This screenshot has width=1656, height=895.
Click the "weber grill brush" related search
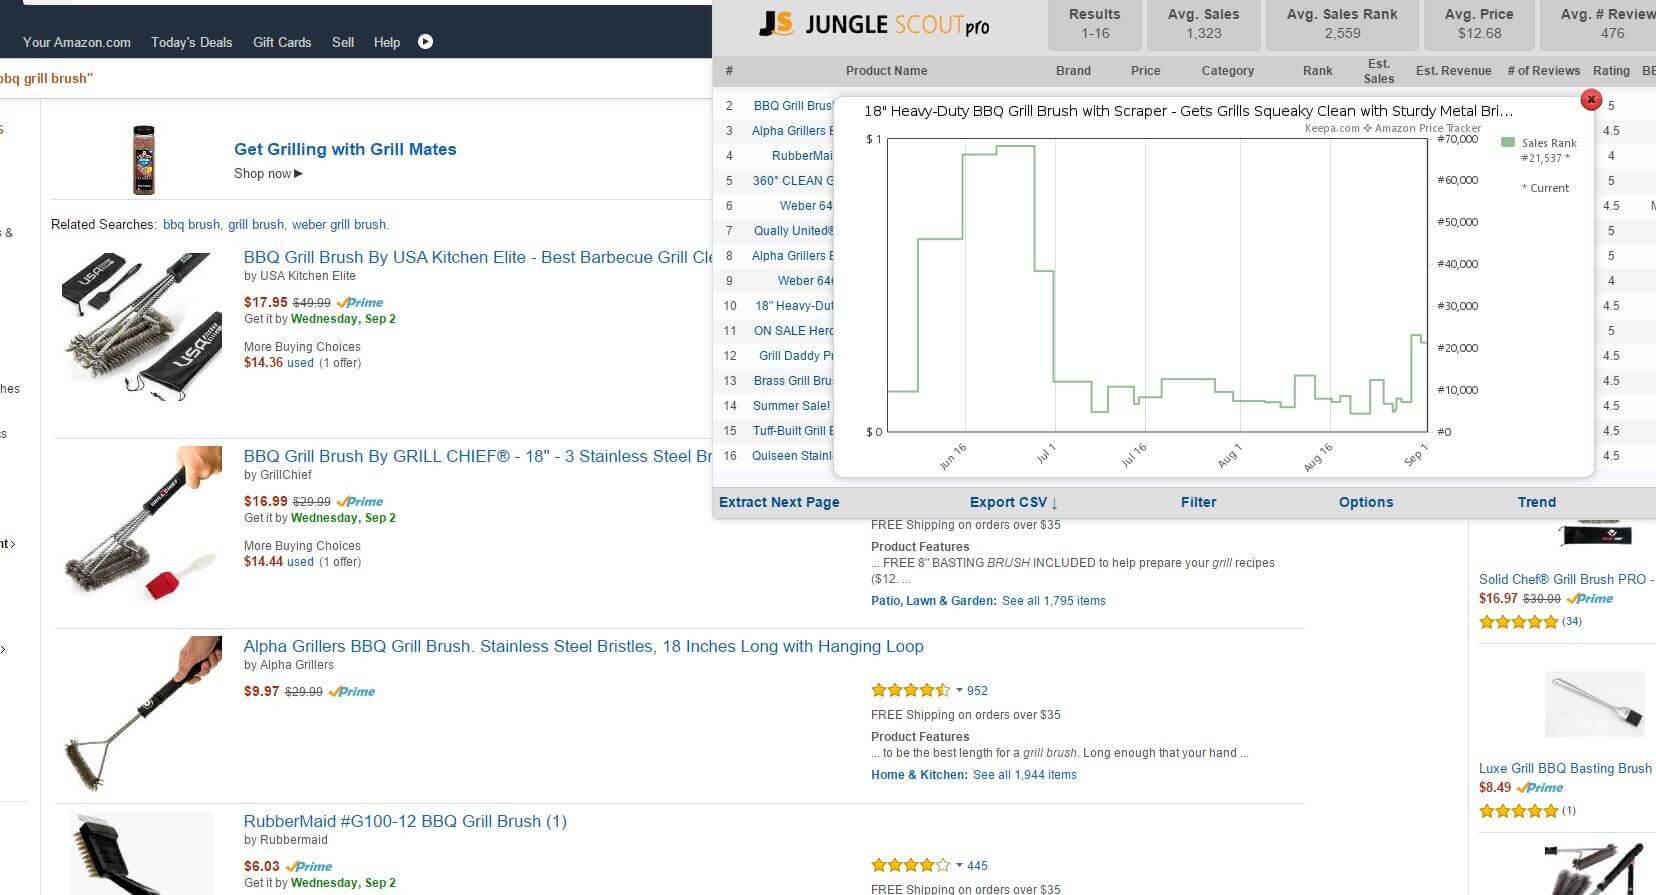pos(339,225)
